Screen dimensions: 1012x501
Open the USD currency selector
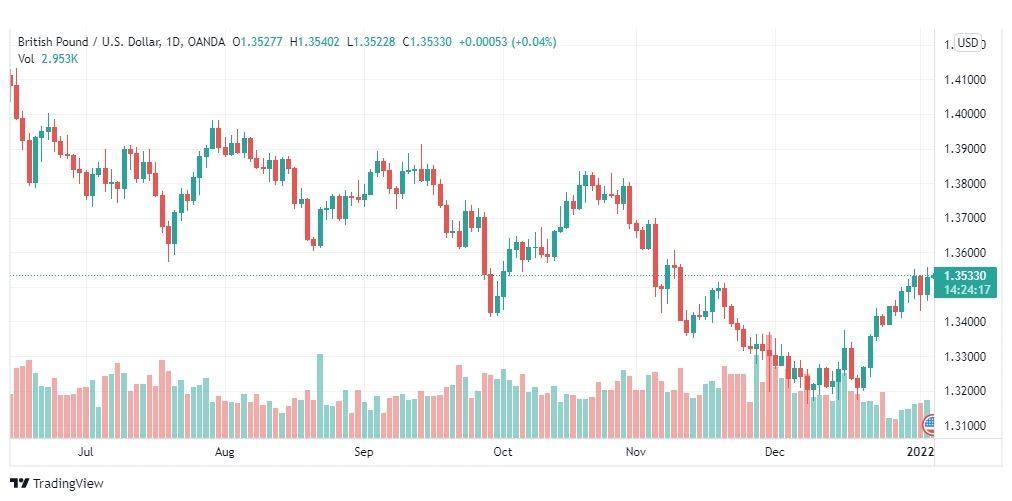tap(967, 43)
